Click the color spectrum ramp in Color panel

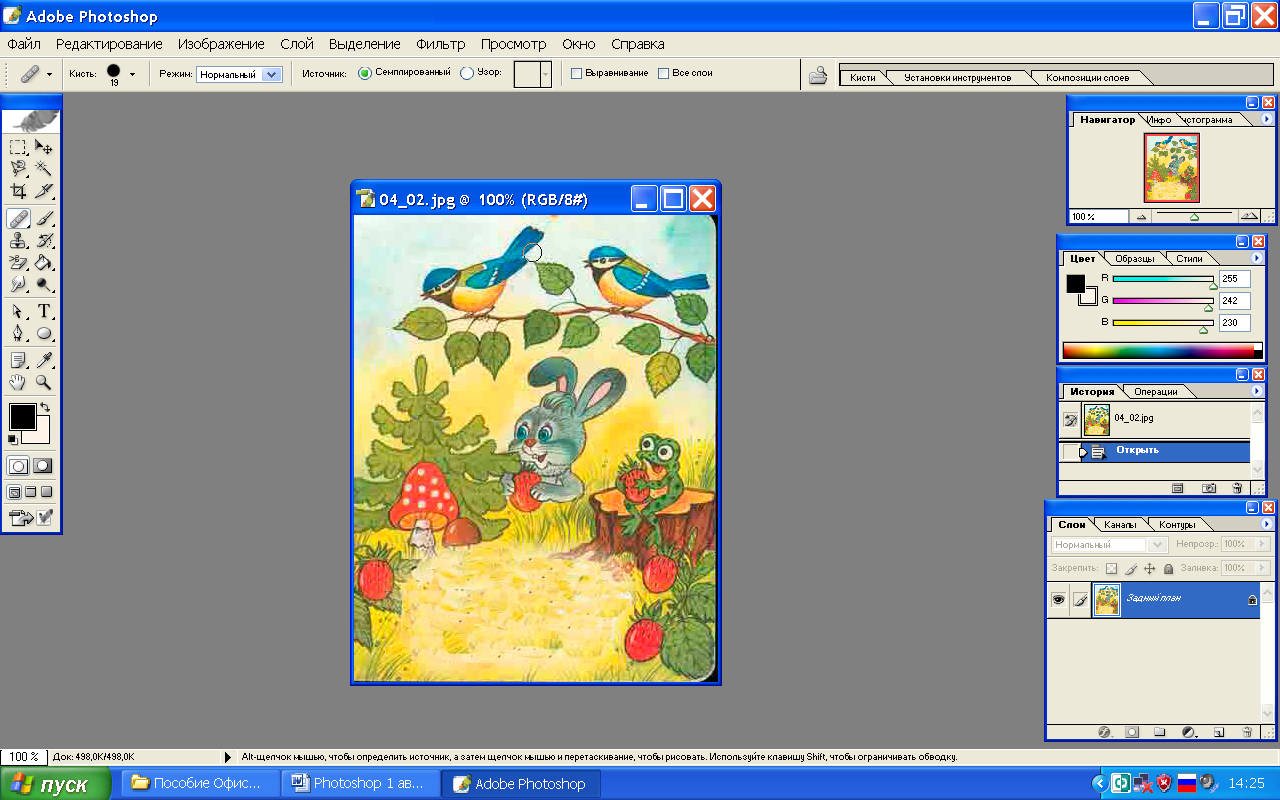tap(1159, 350)
